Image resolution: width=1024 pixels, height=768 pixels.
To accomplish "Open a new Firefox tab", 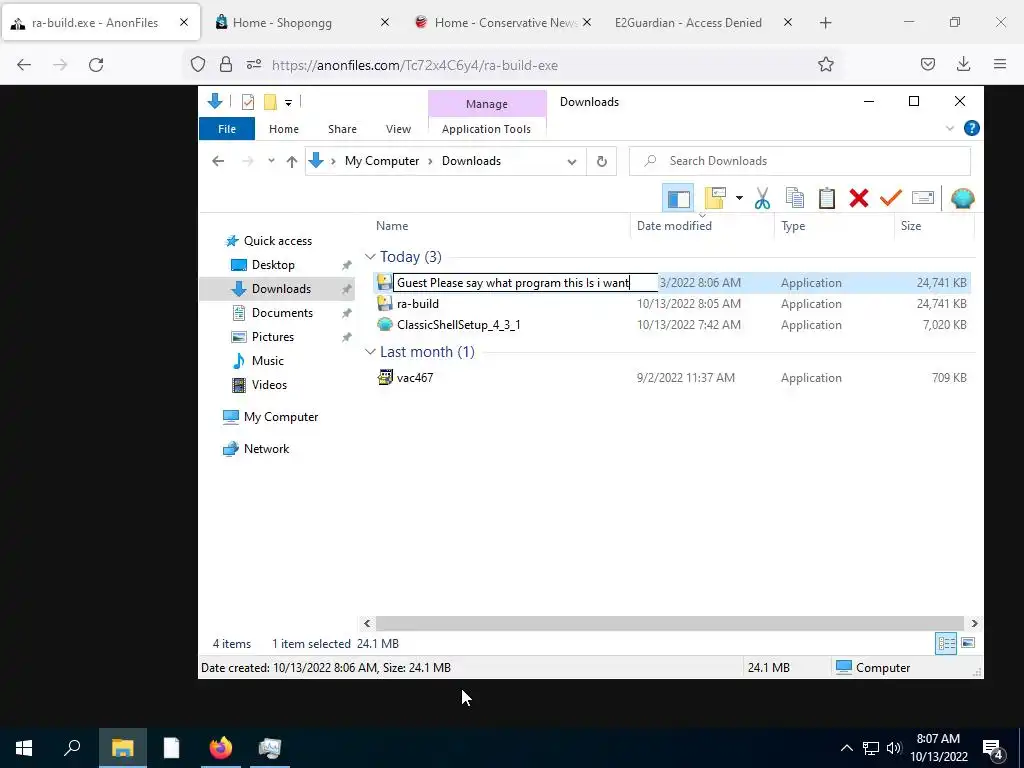I will coord(825,23).
